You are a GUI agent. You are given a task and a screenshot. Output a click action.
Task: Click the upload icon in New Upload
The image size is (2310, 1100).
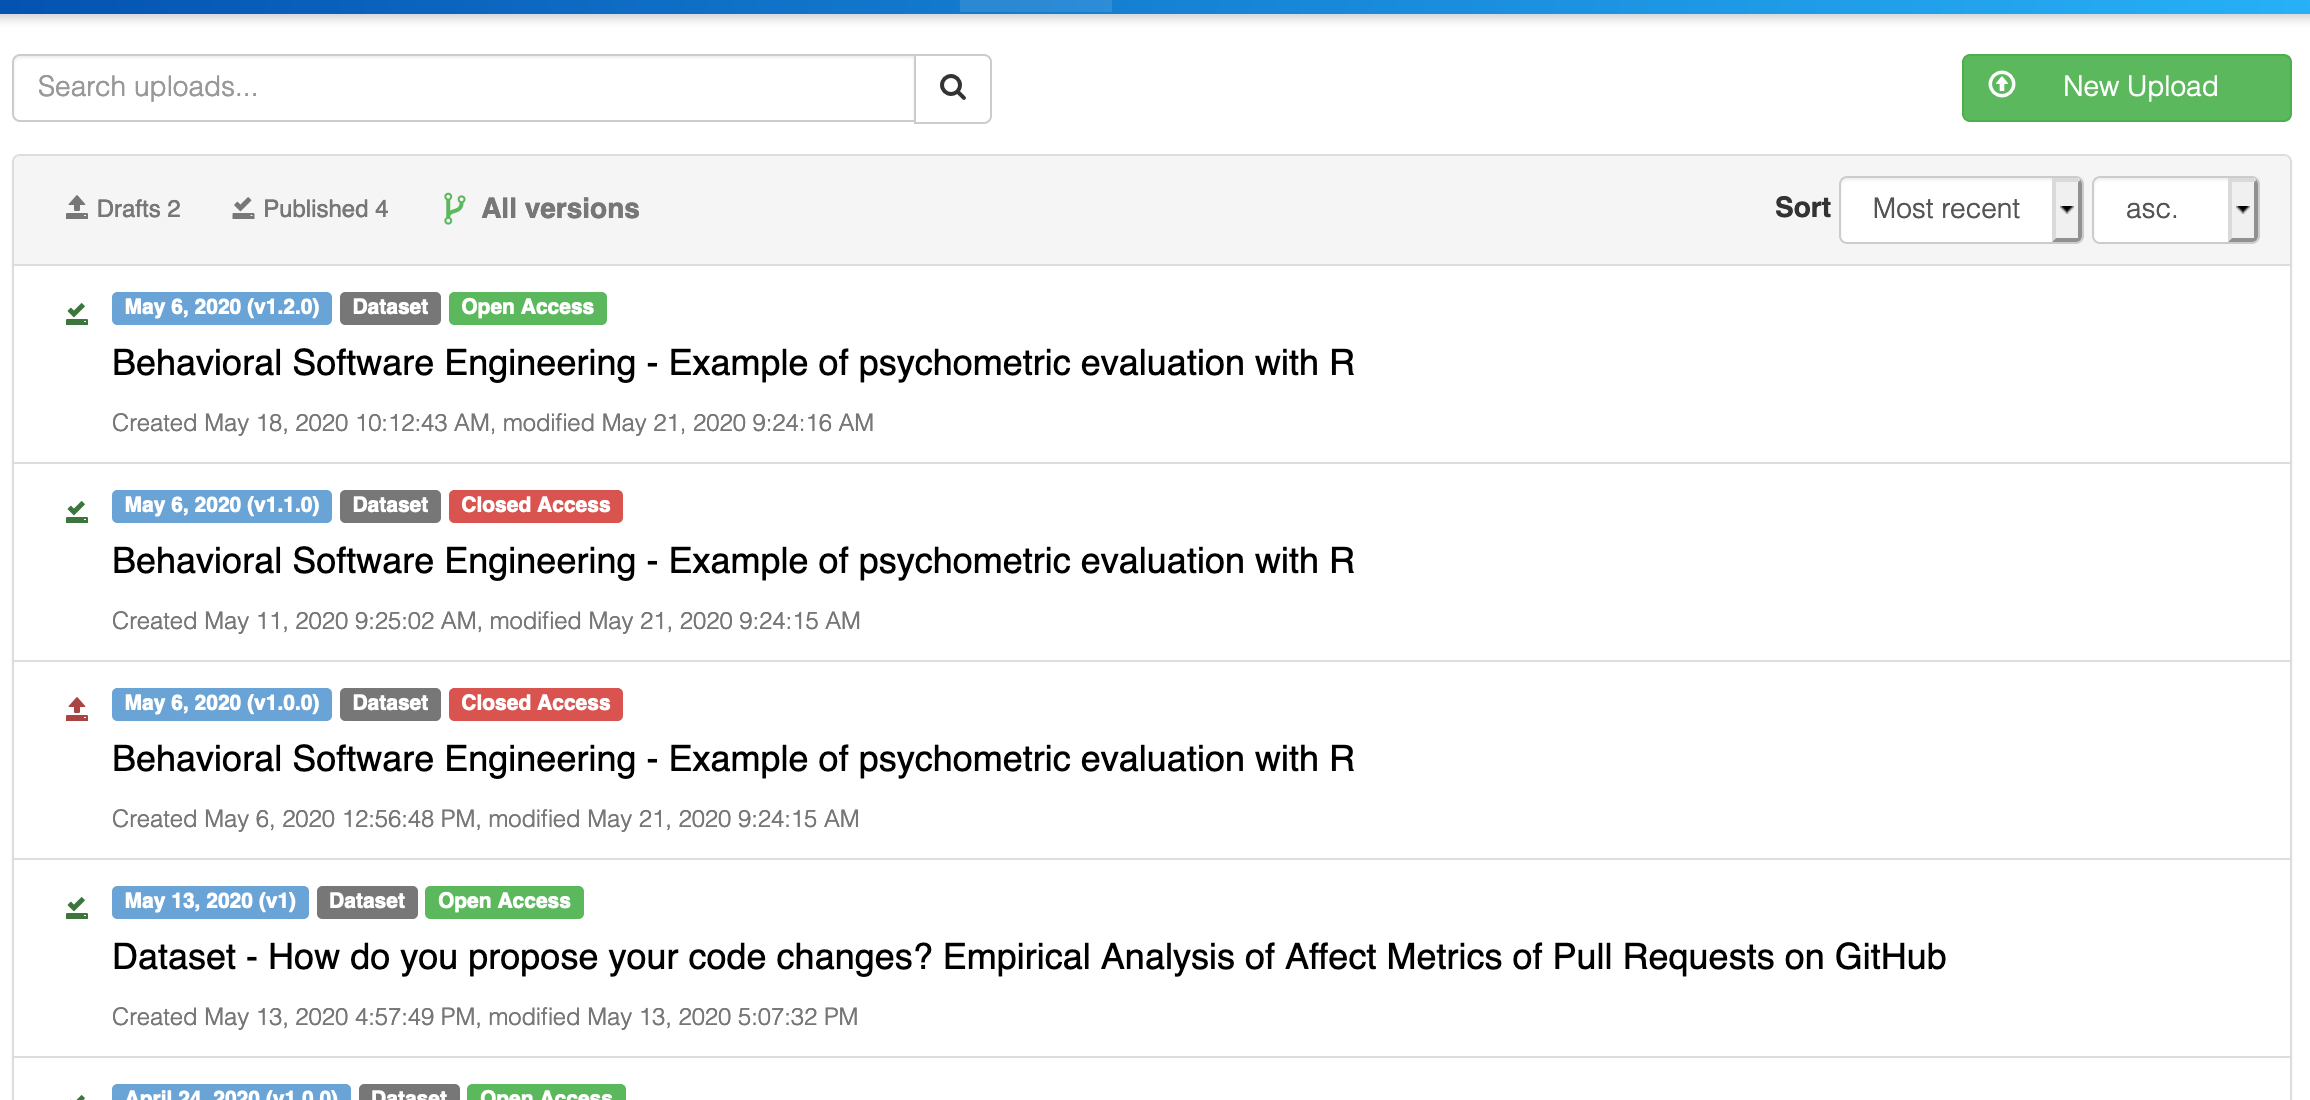[x=2001, y=85]
